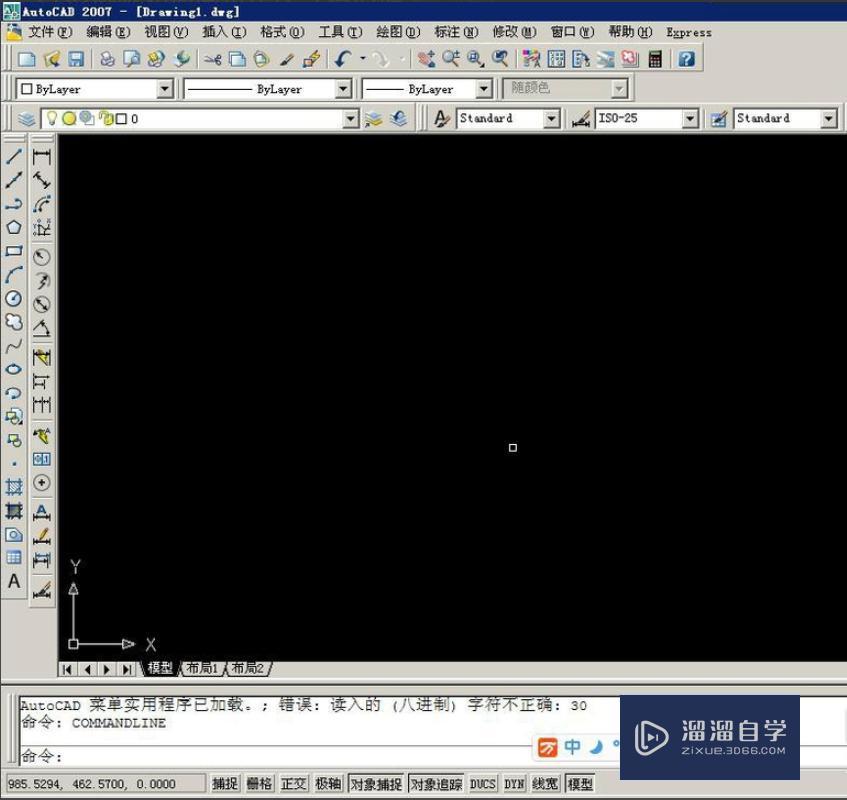Select the Rectangle draw tool
Viewport: 847px width, 800px height.
click(x=14, y=251)
